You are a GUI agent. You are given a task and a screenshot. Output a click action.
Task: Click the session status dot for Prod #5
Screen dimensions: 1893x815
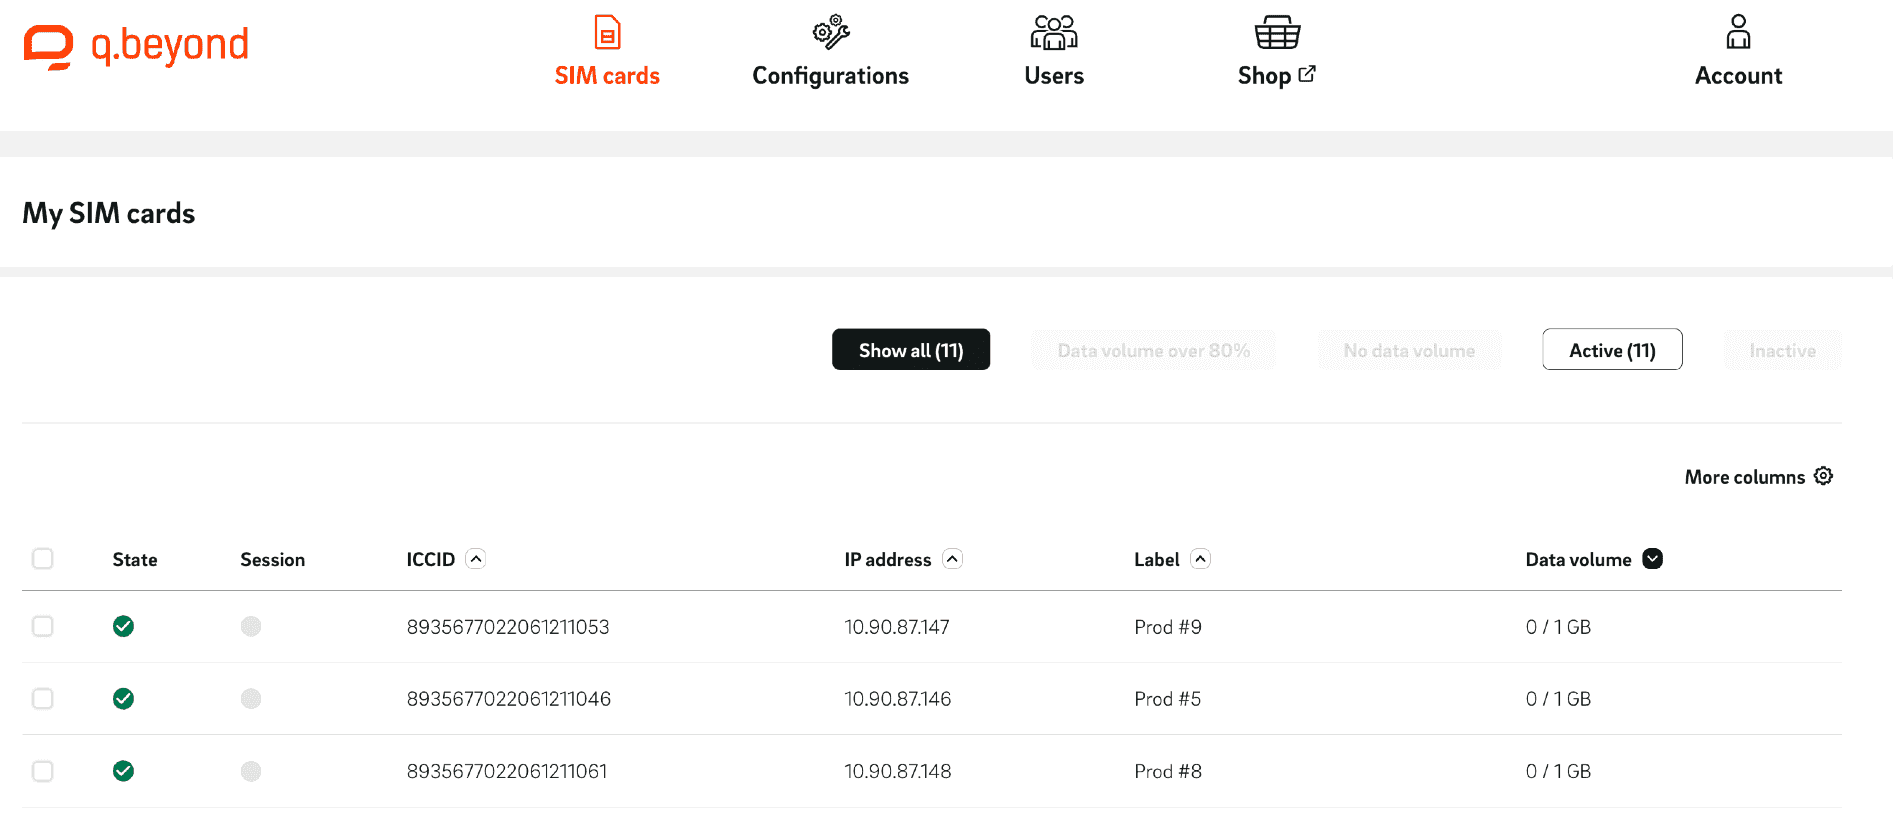tap(251, 699)
